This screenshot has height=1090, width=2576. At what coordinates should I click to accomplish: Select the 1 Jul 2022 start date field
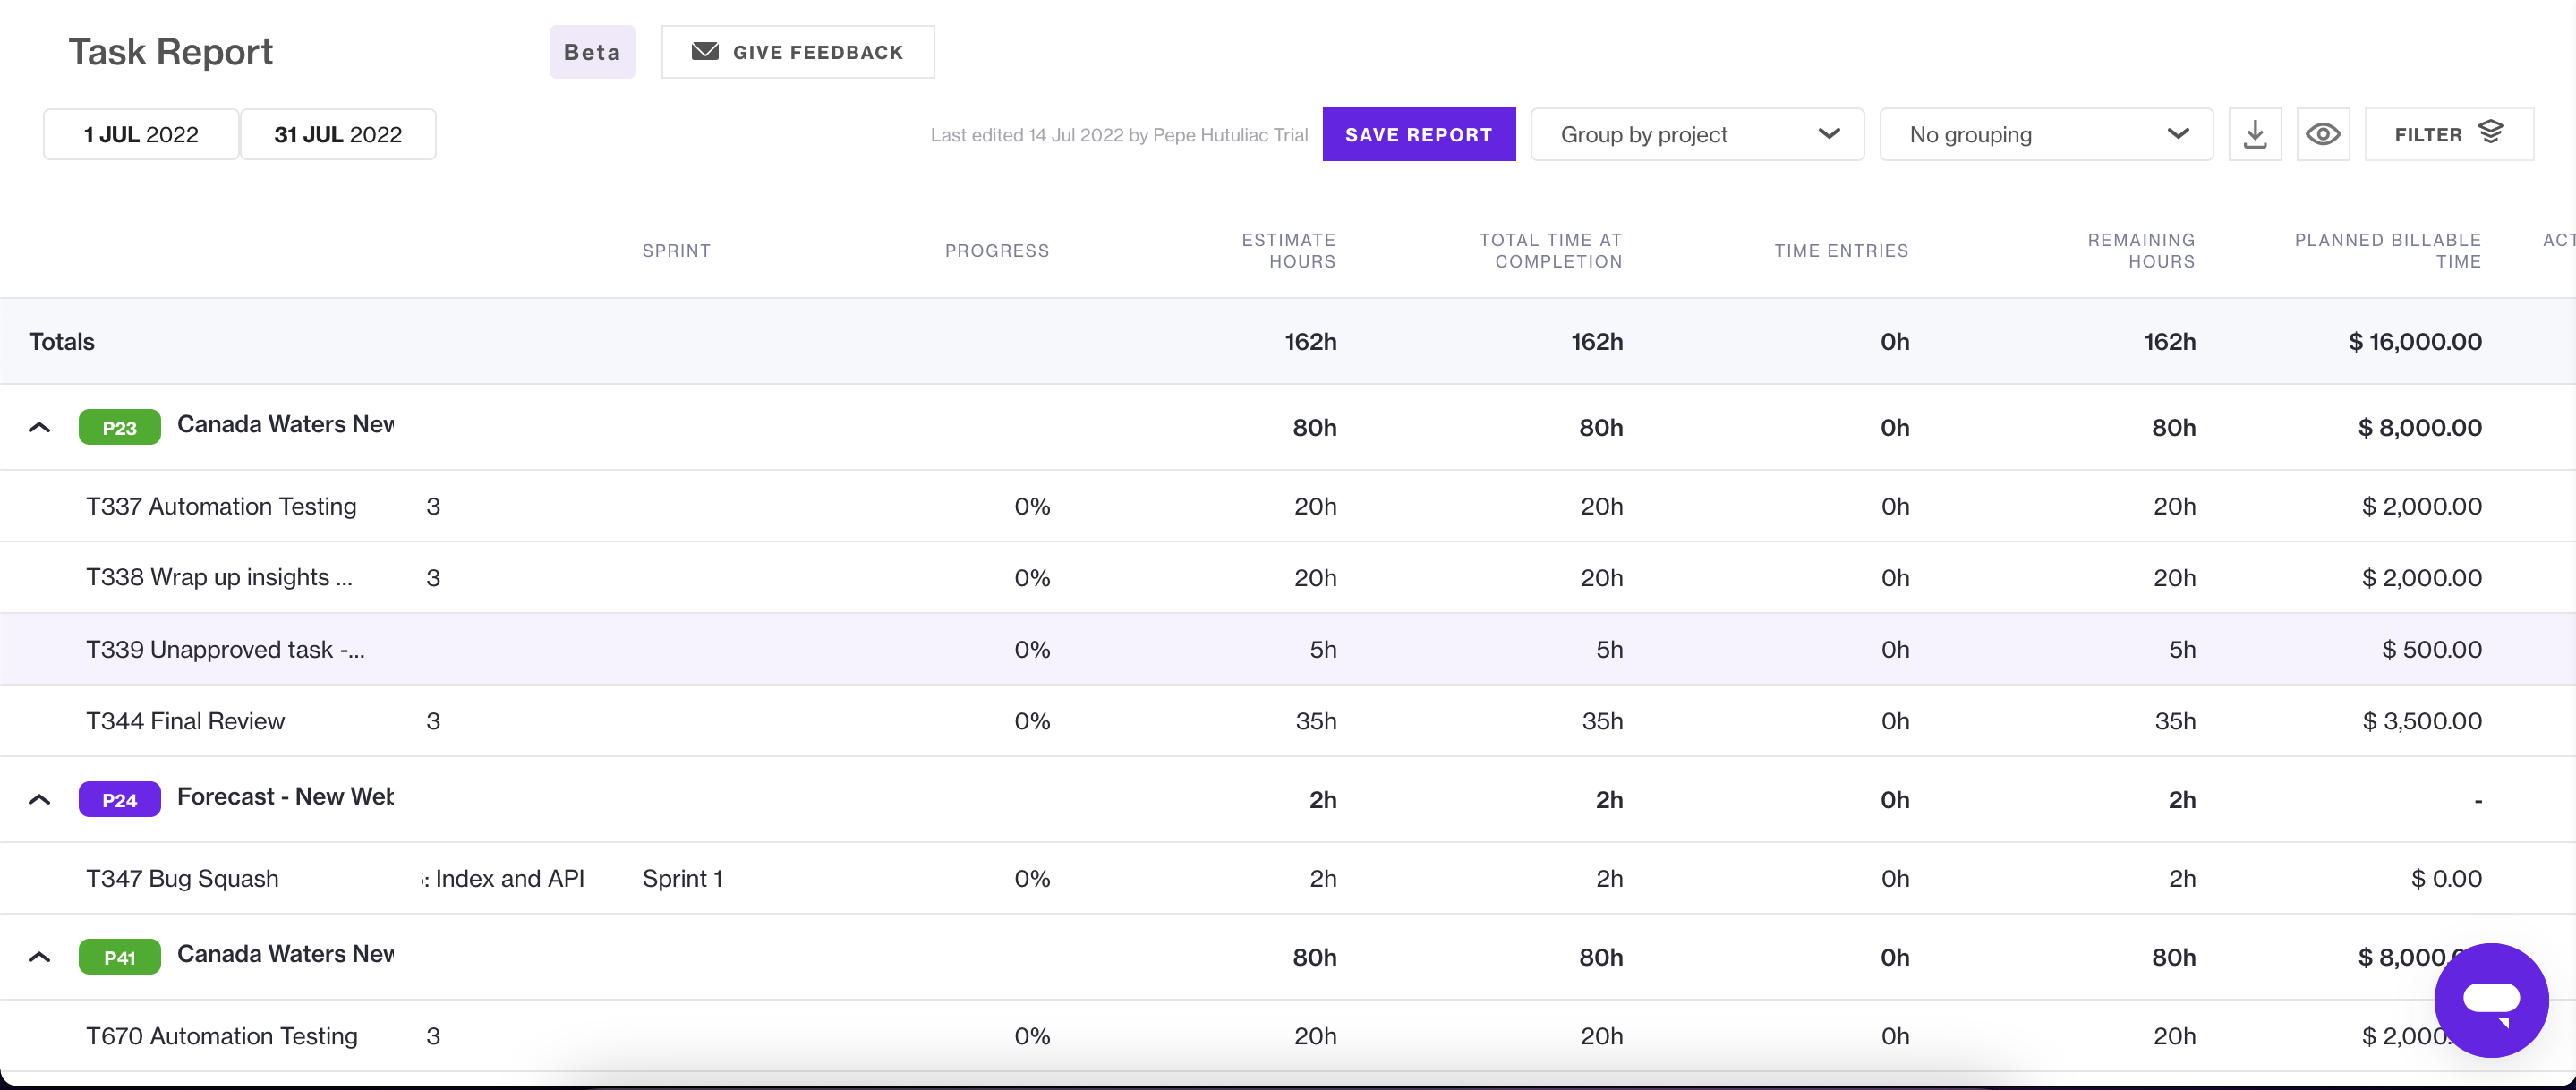click(141, 134)
